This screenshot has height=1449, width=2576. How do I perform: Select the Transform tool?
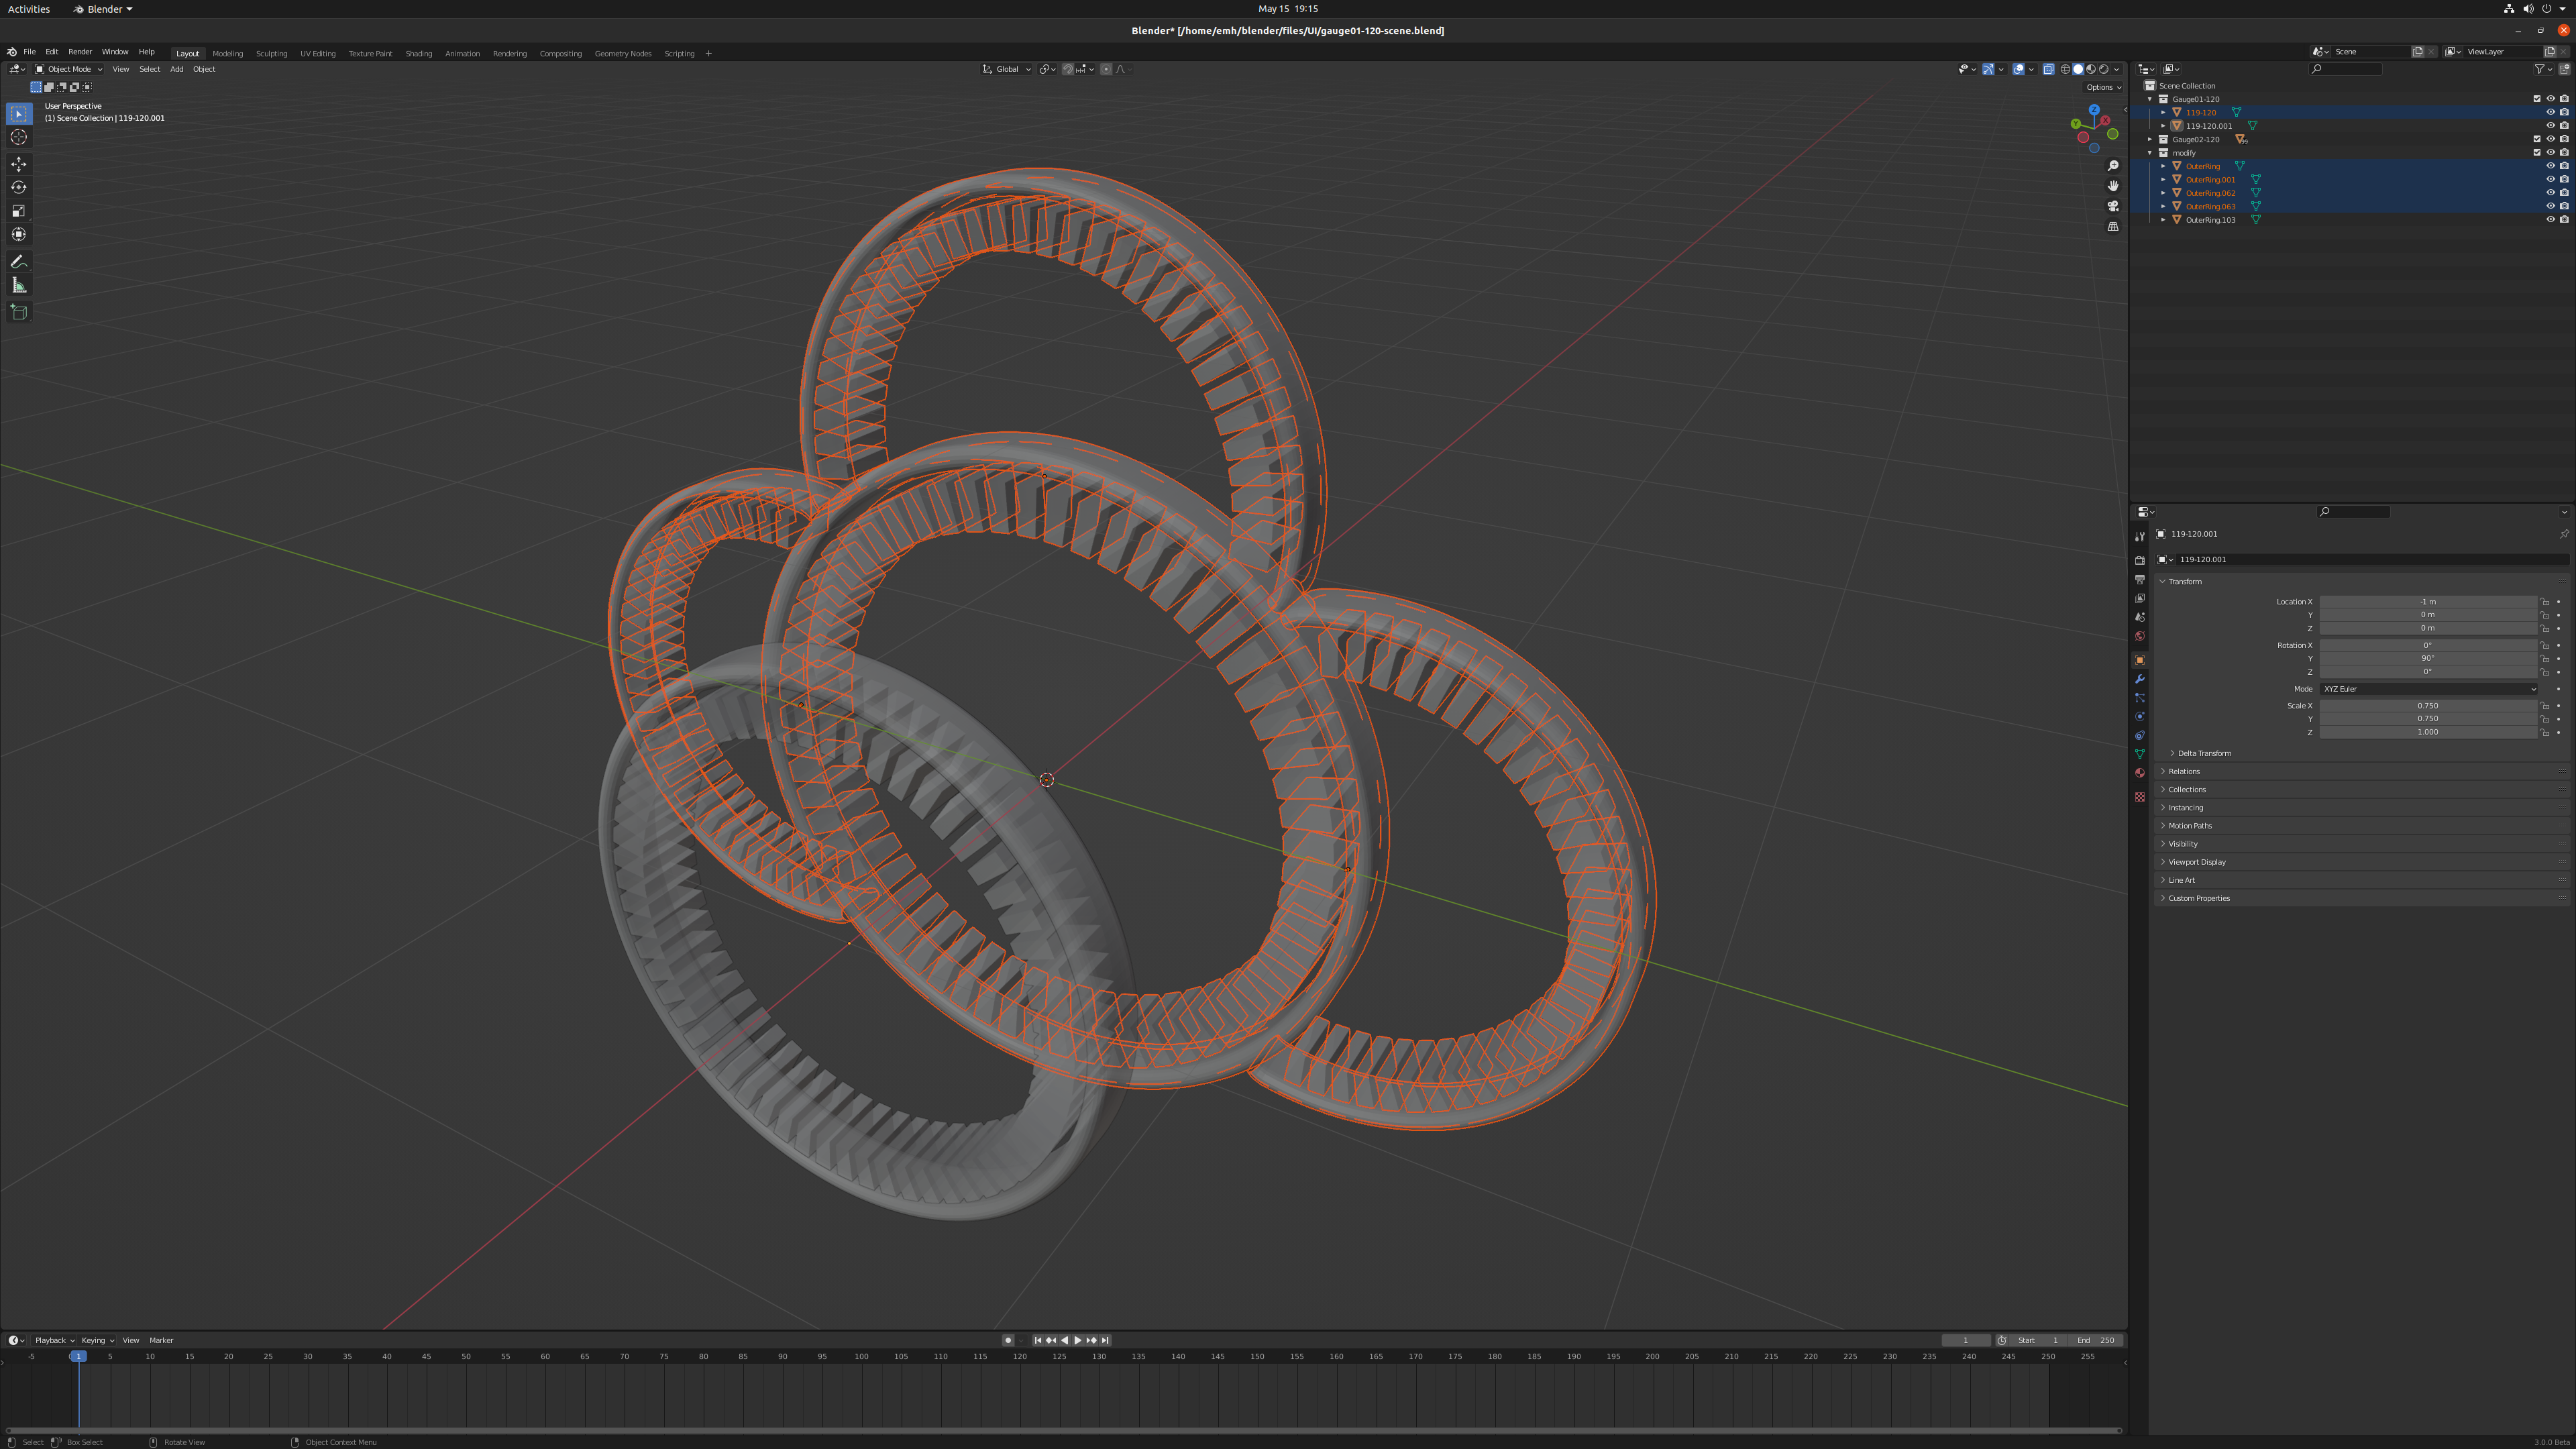click(18, 234)
